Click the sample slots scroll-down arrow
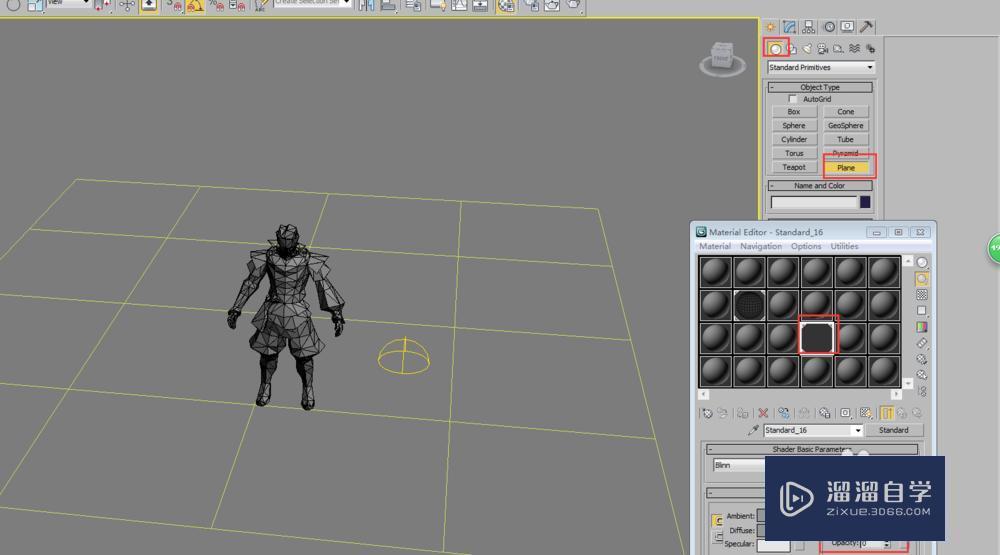This screenshot has width=1000, height=555. (x=908, y=384)
